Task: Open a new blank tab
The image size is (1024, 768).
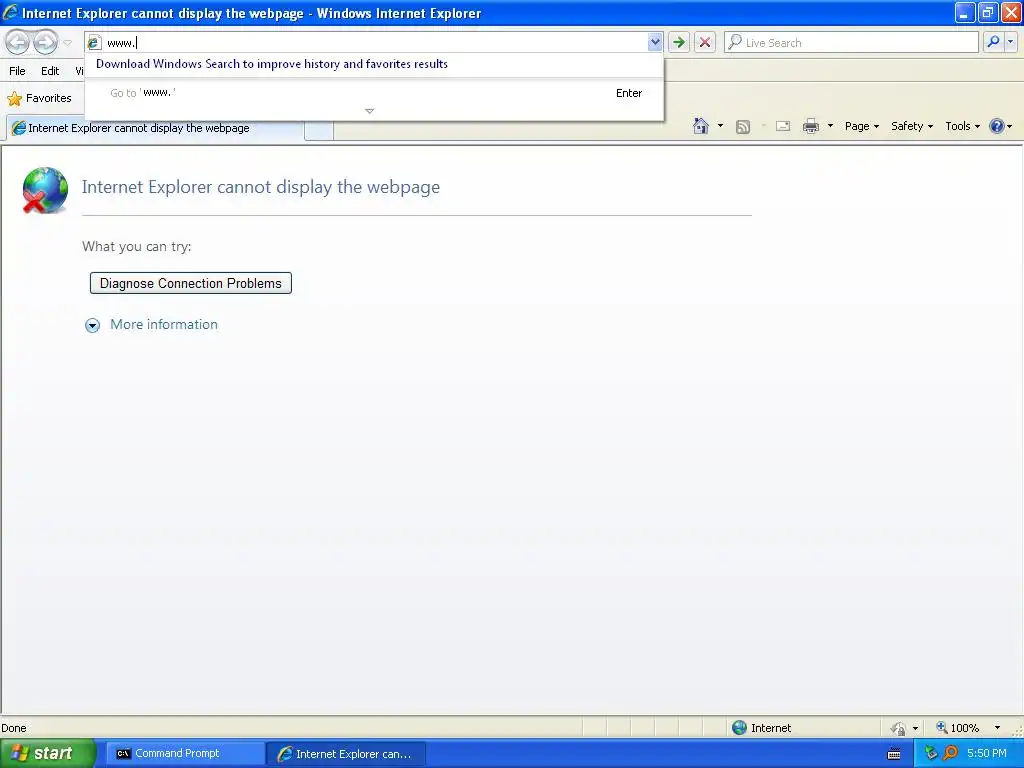Action: tap(319, 129)
